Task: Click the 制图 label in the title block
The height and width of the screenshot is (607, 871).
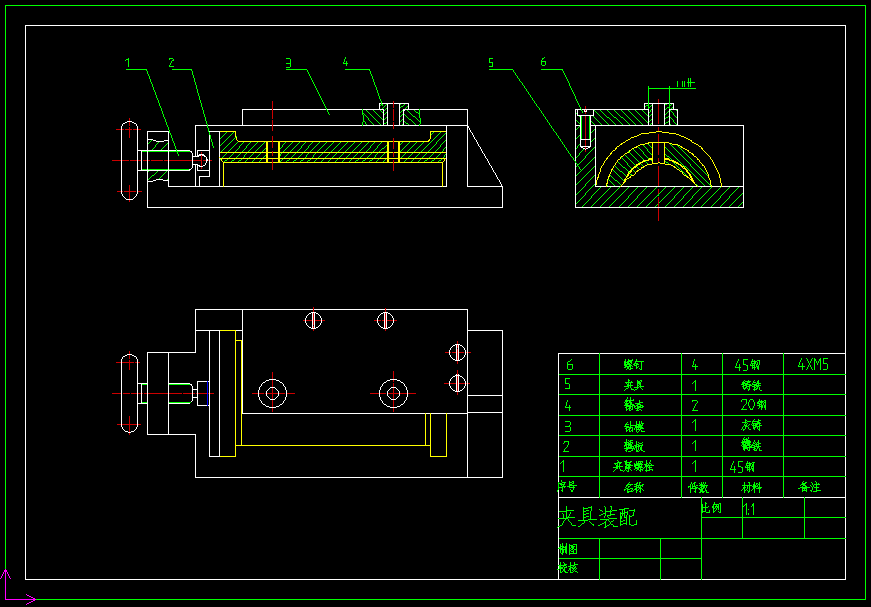Action: tap(568, 549)
